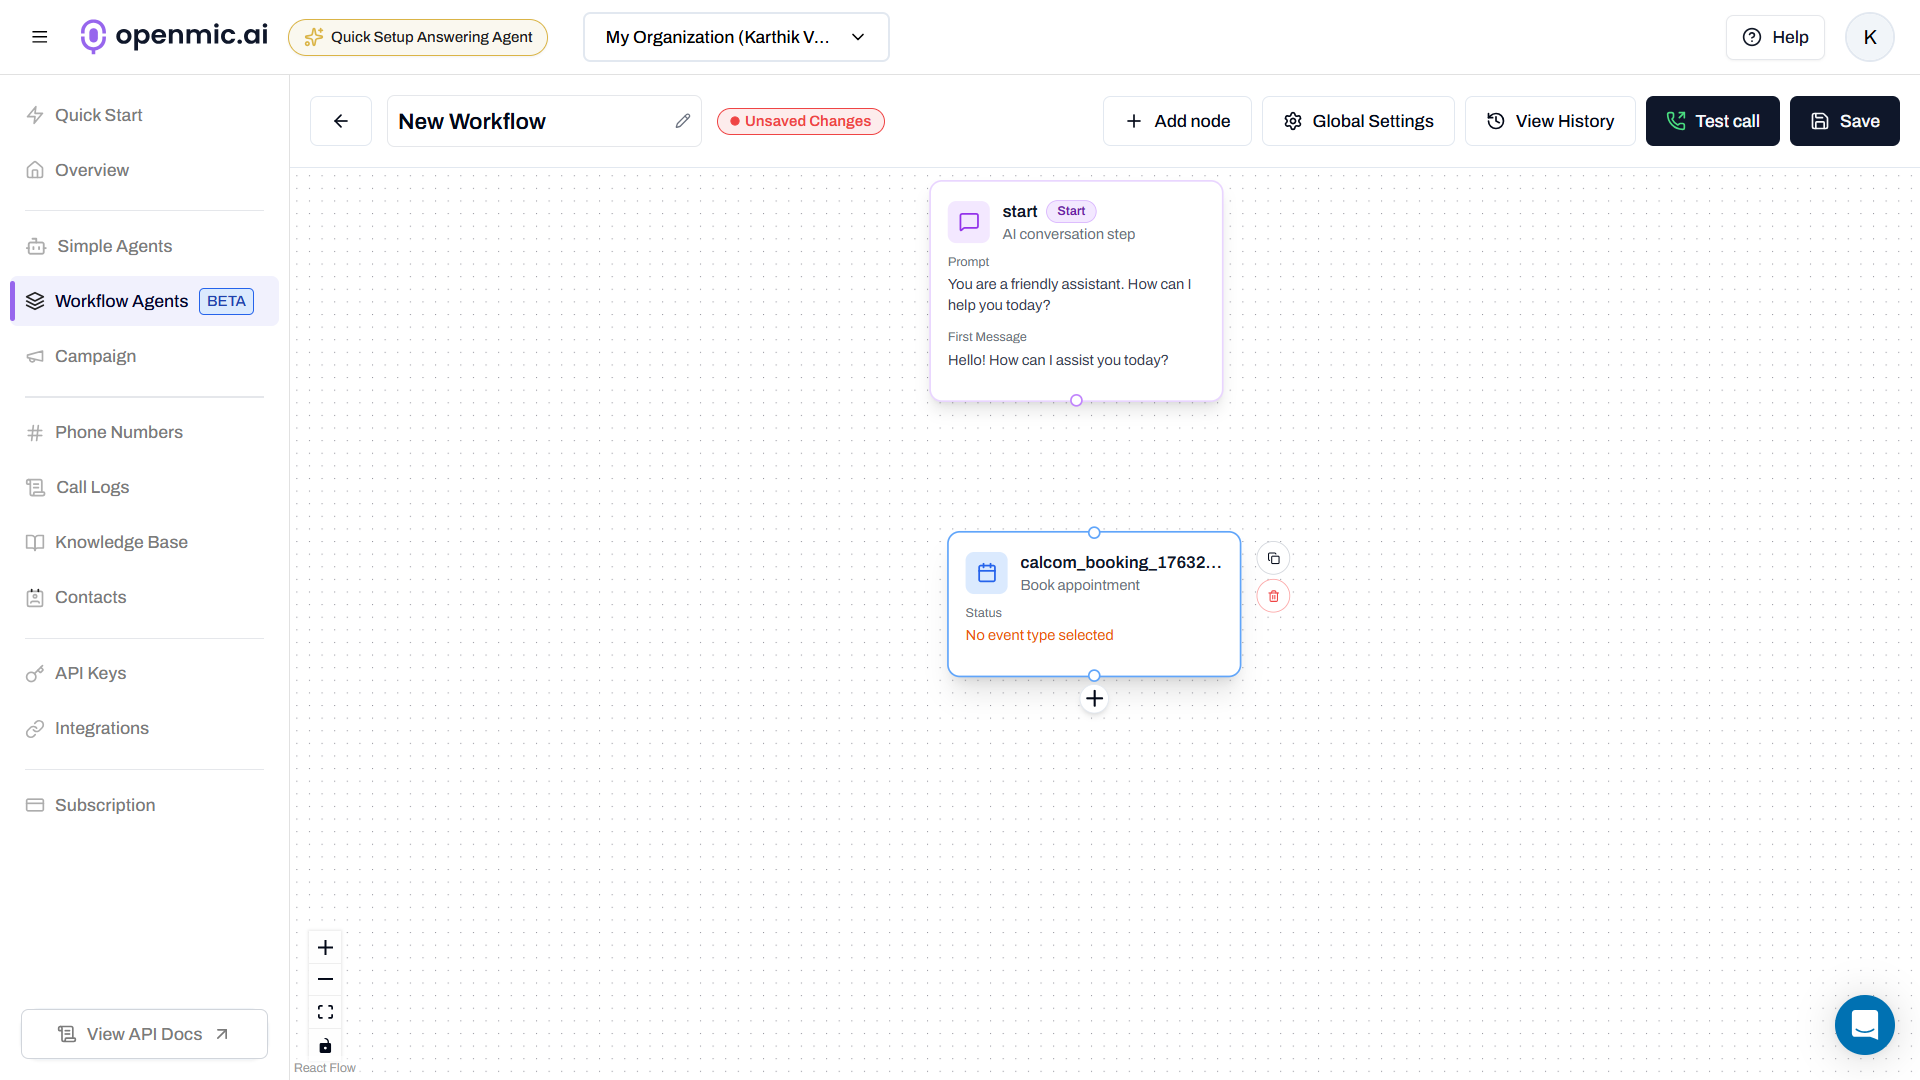Zoom in using the canvas plus control
This screenshot has width=1920, height=1080.
click(x=325, y=946)
